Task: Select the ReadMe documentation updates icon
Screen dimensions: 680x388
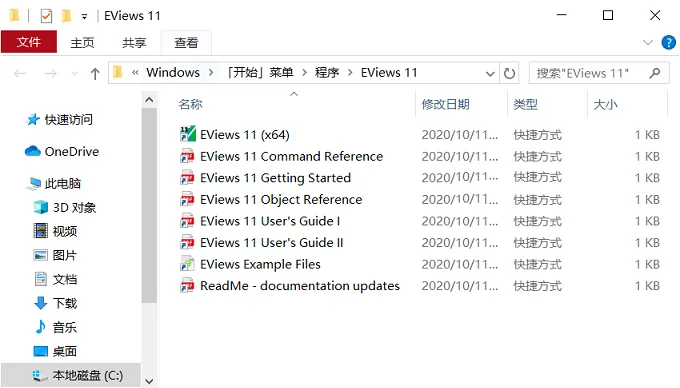Action: tap(187, 286)
